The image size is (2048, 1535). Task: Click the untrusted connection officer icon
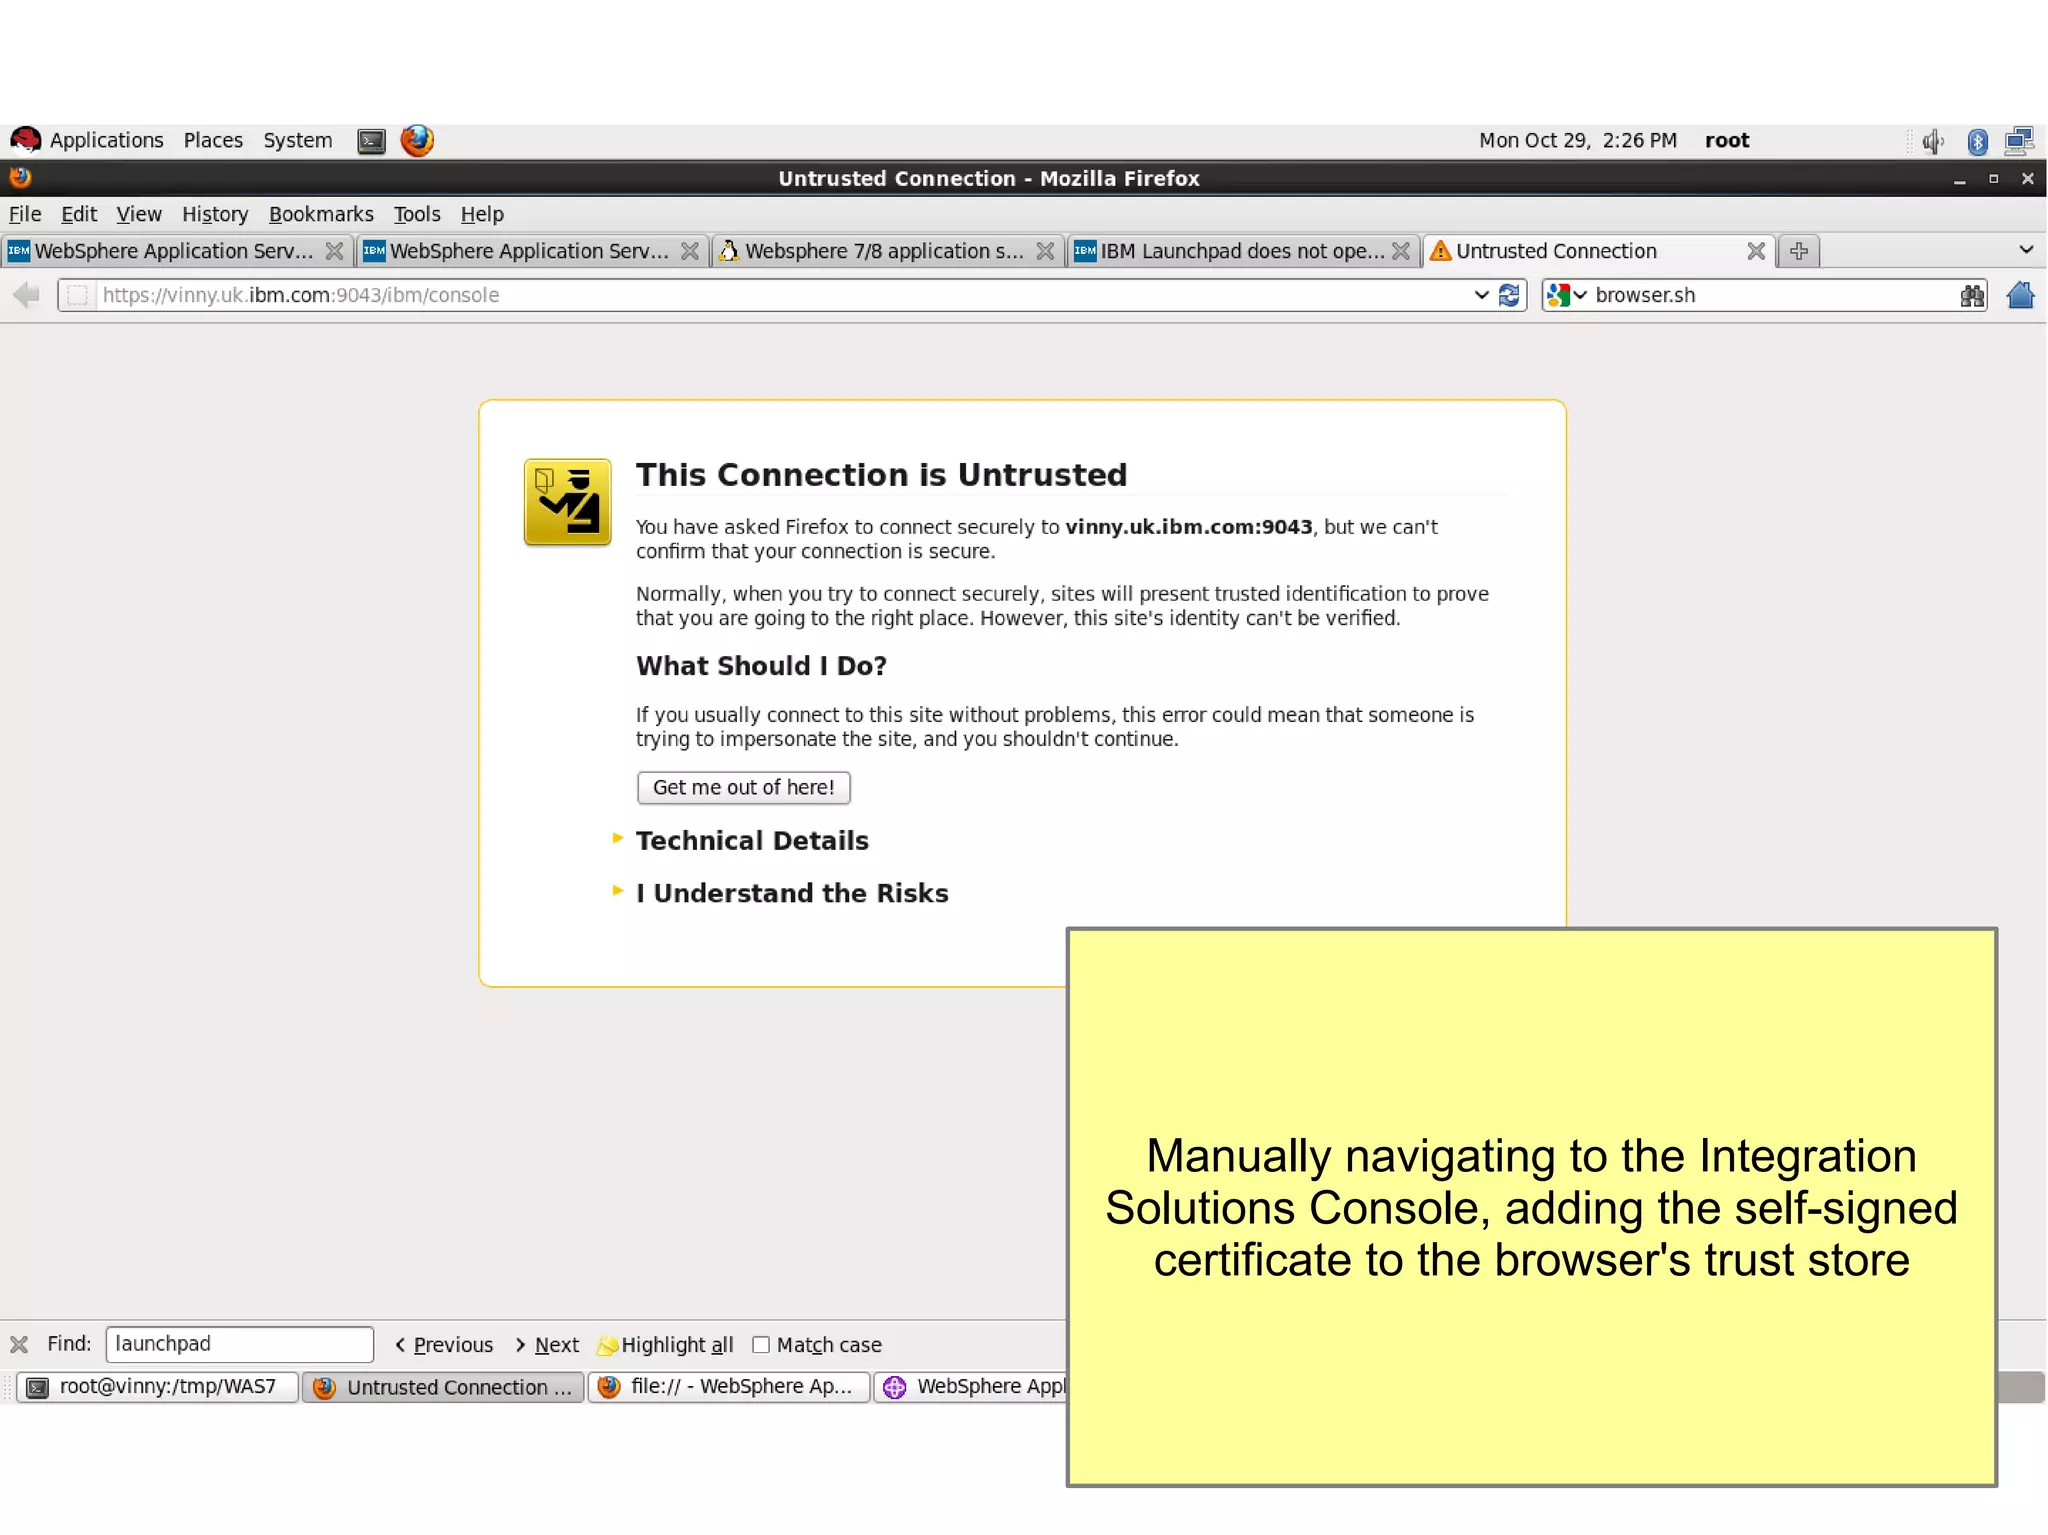coord(567,502)
